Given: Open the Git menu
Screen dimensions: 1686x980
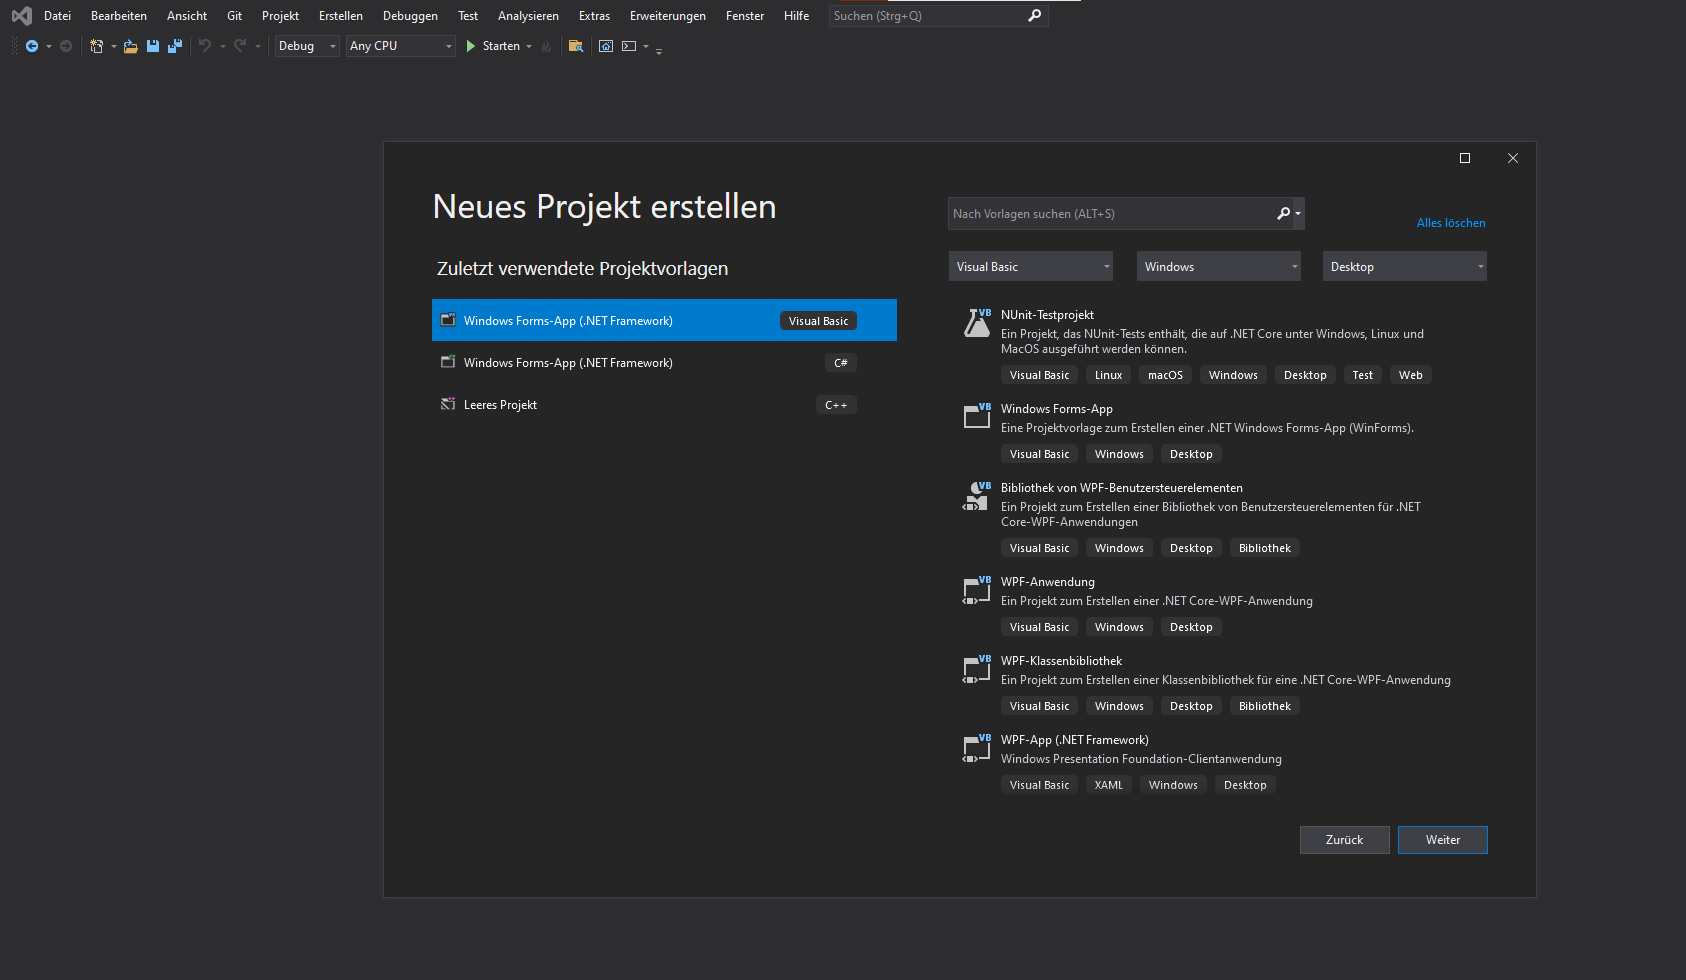Looking at the screenshot, I should pyautogui.click(x=234, y=16).
